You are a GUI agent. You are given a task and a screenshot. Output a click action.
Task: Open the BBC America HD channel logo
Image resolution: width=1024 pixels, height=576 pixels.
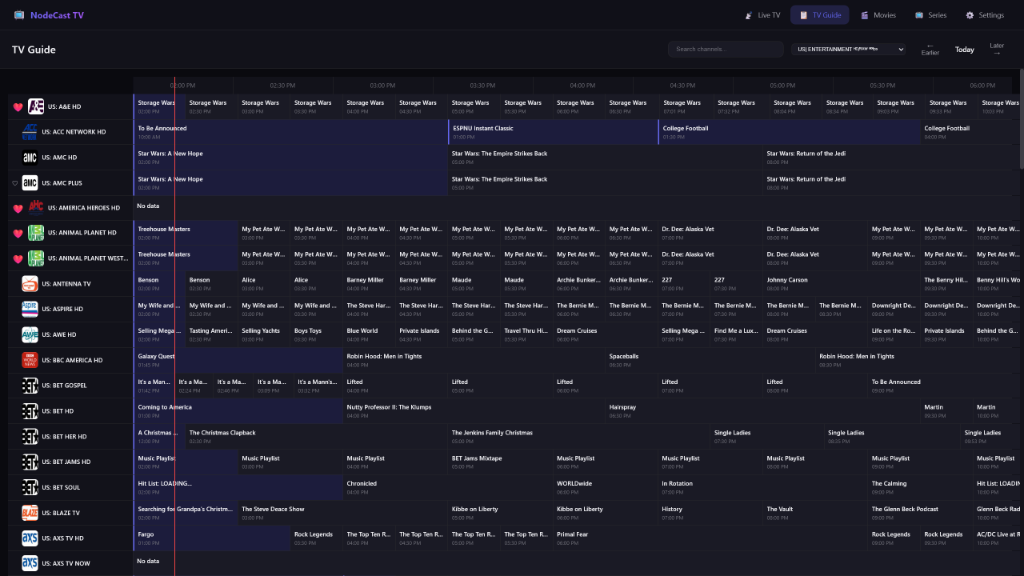pos(29,360)
